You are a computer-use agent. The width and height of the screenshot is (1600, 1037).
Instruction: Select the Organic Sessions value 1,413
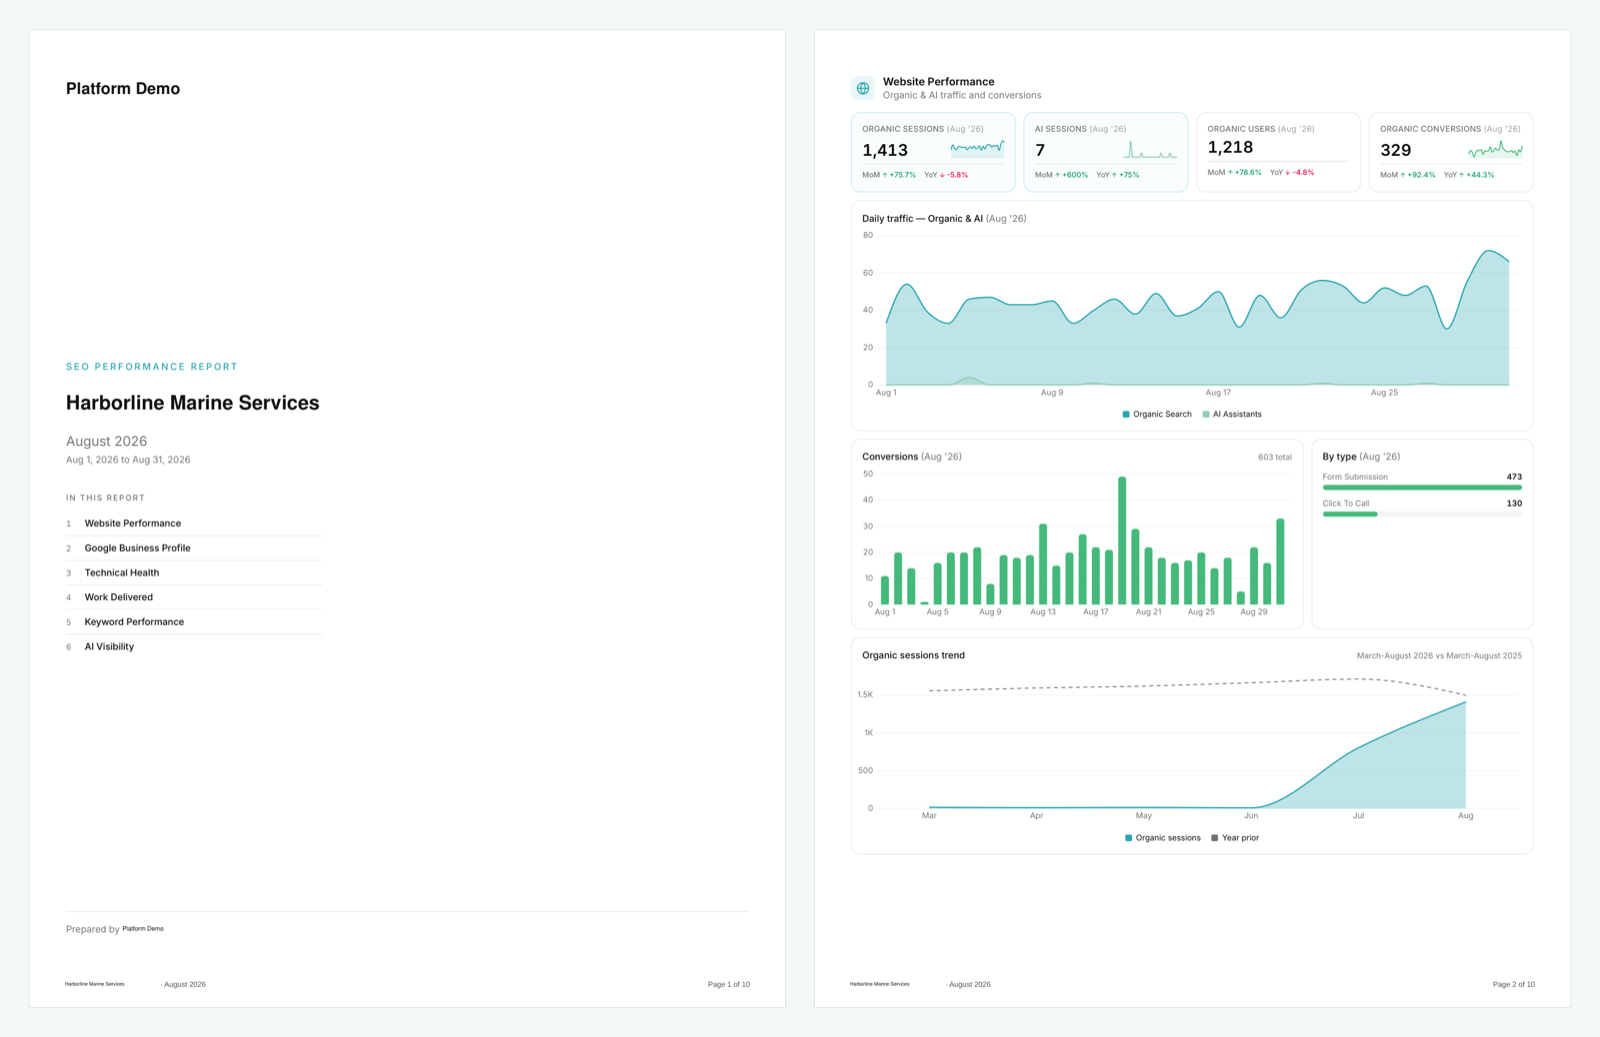(885, 150)
